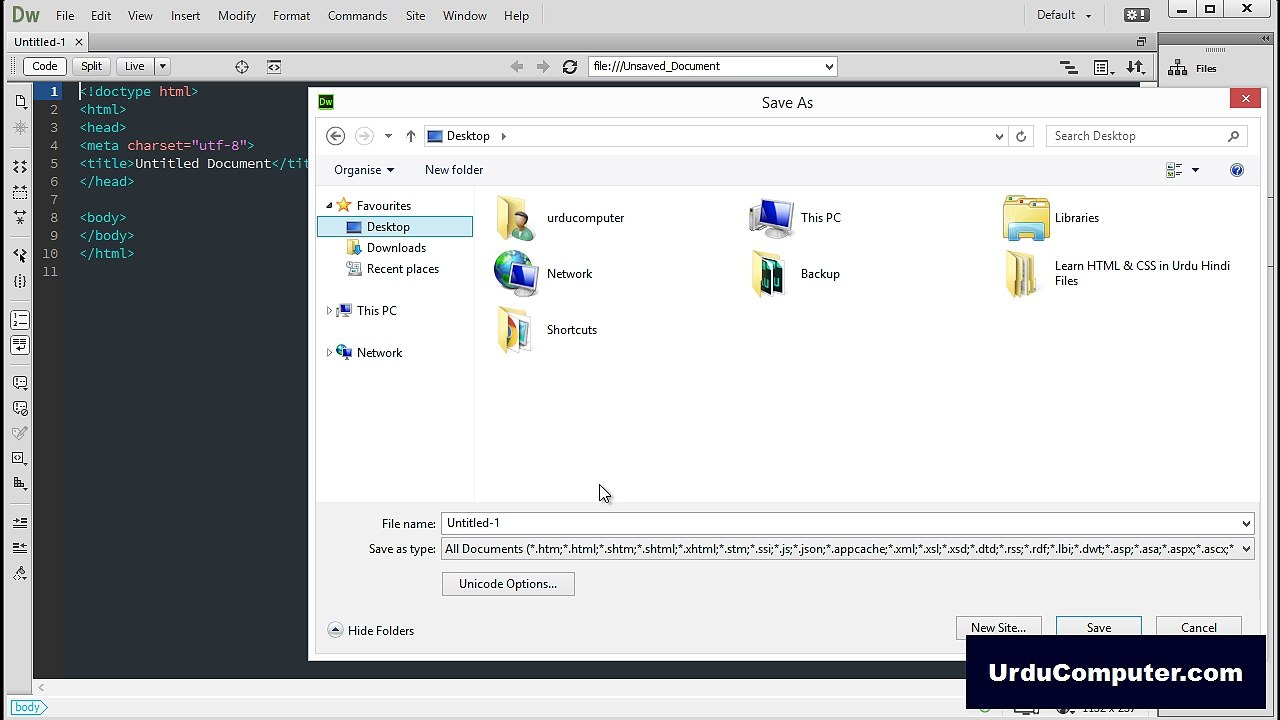Open the Modify menu
The width and height of the screenshot is (1280, 720).
pos(237,15)
